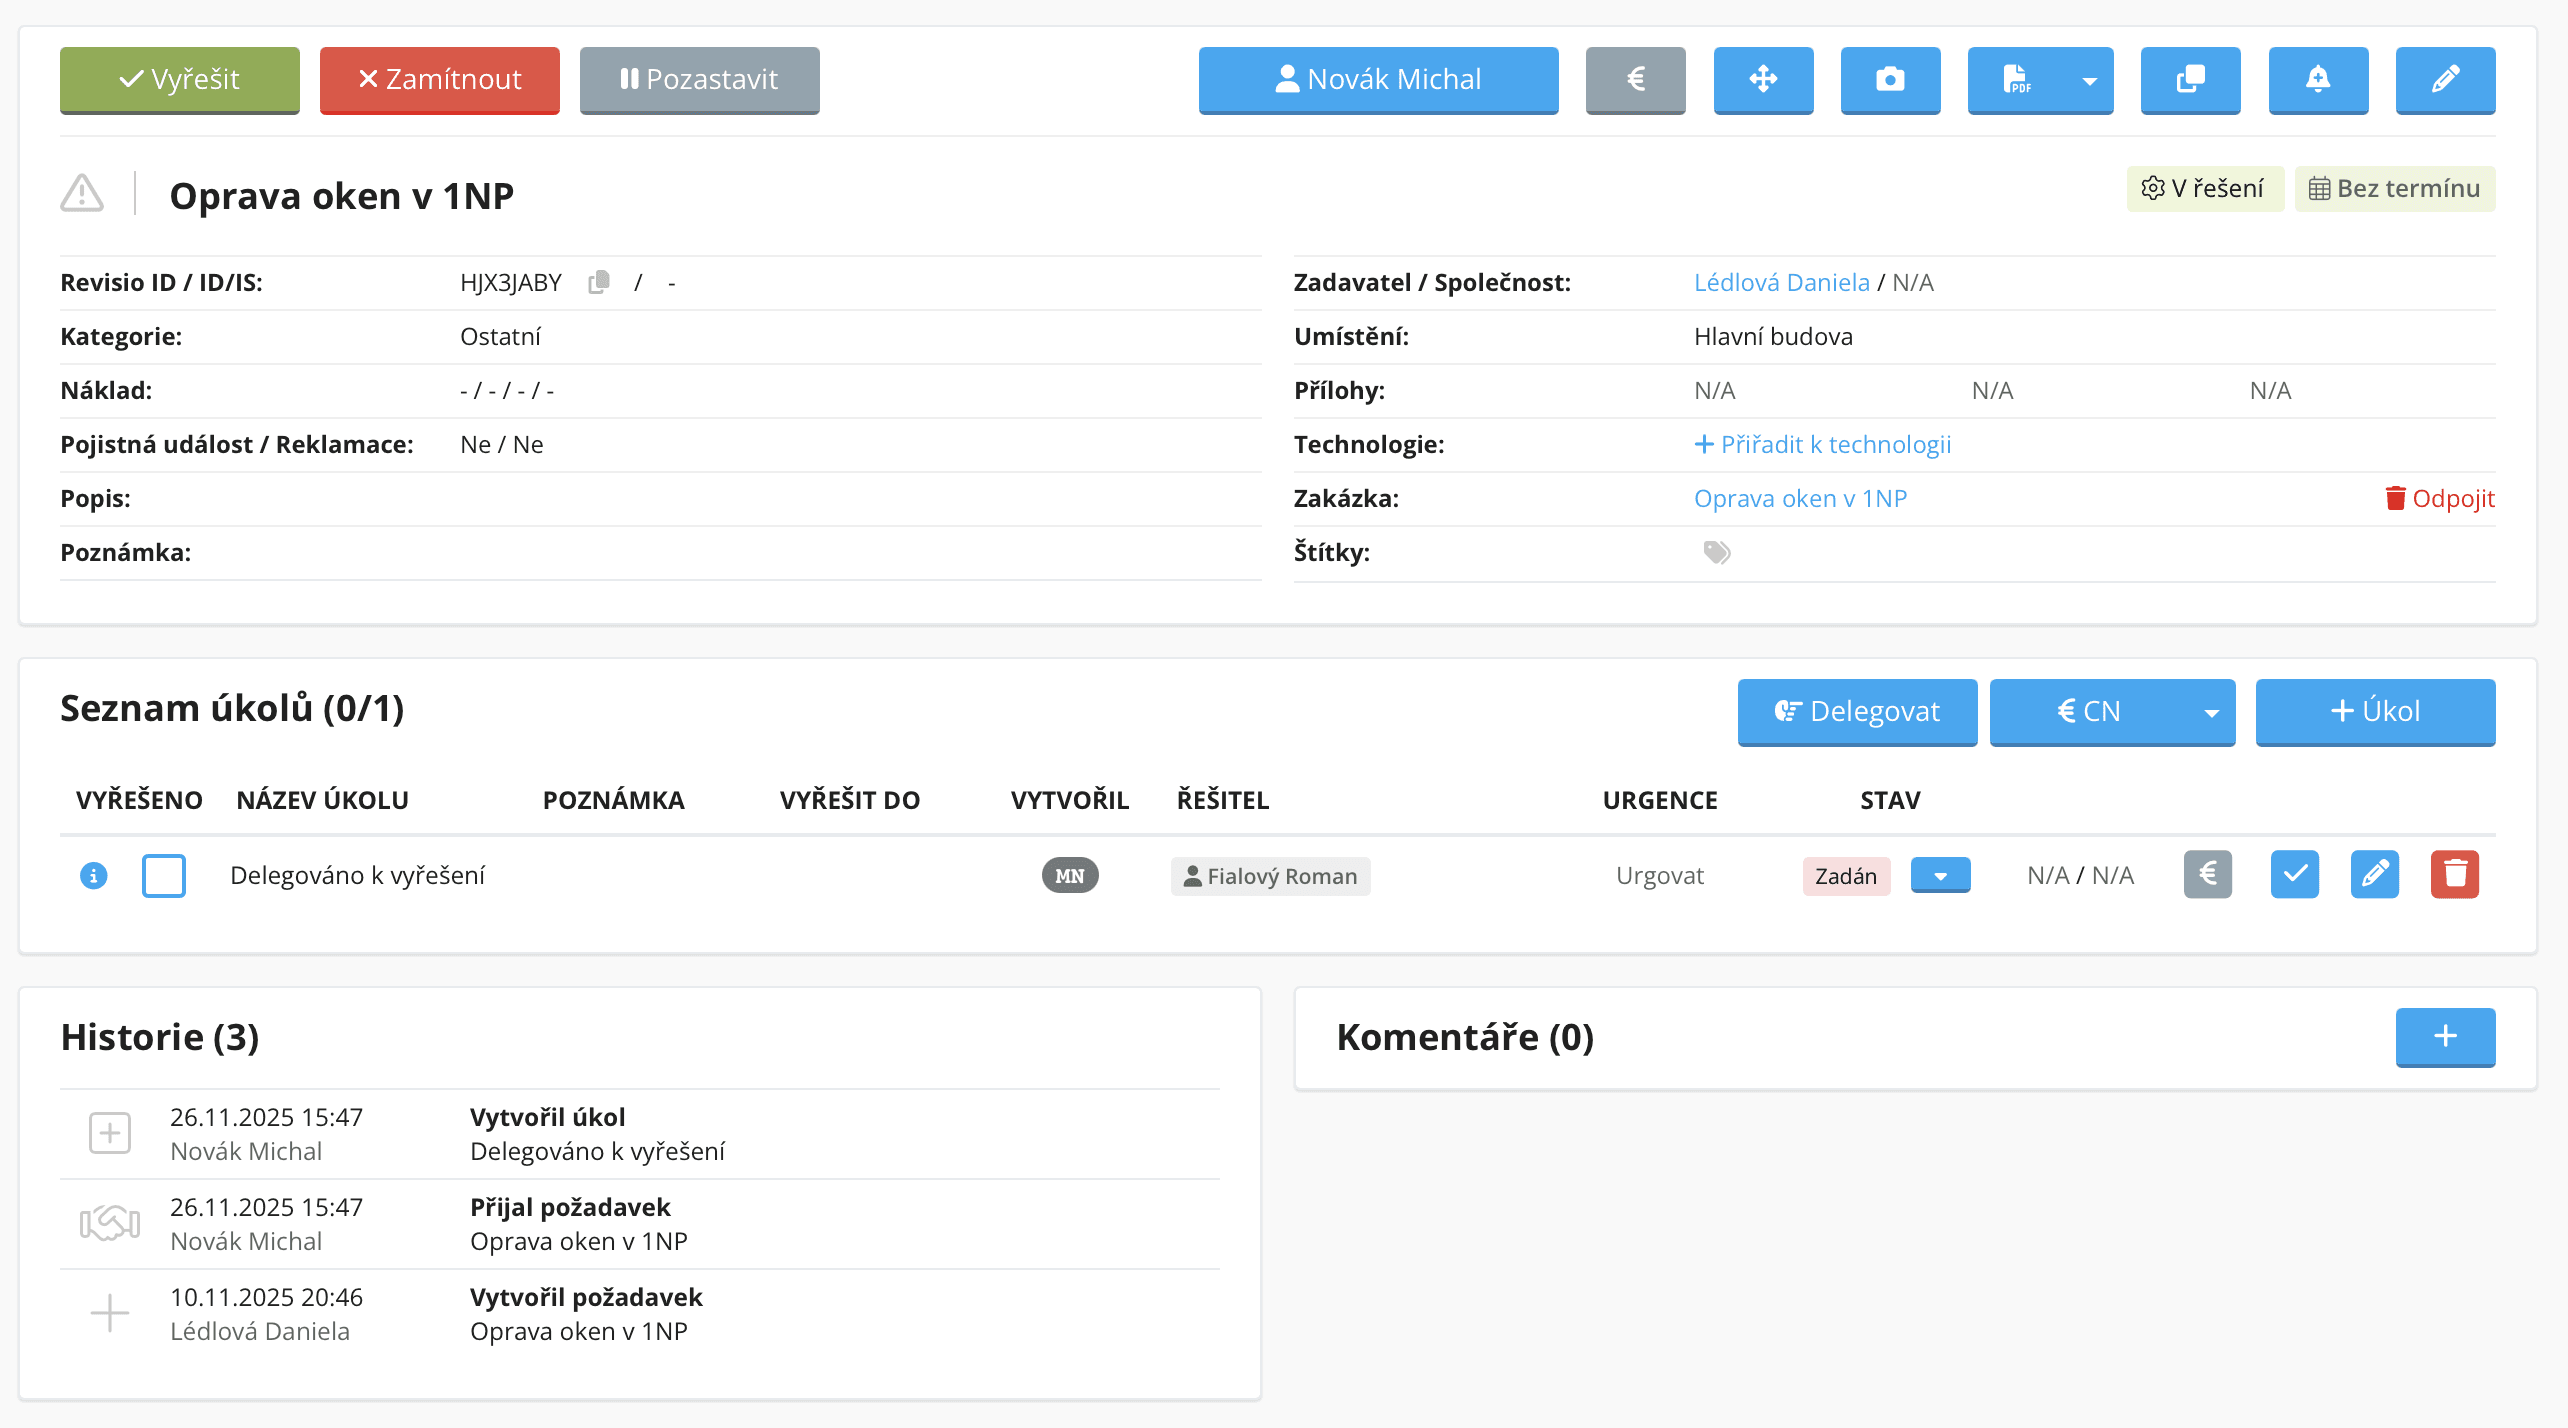Viewport: 2568px width, 1428px height.
Task: Click the Přiřadit k technologii link
Action: click(1822, 445)
